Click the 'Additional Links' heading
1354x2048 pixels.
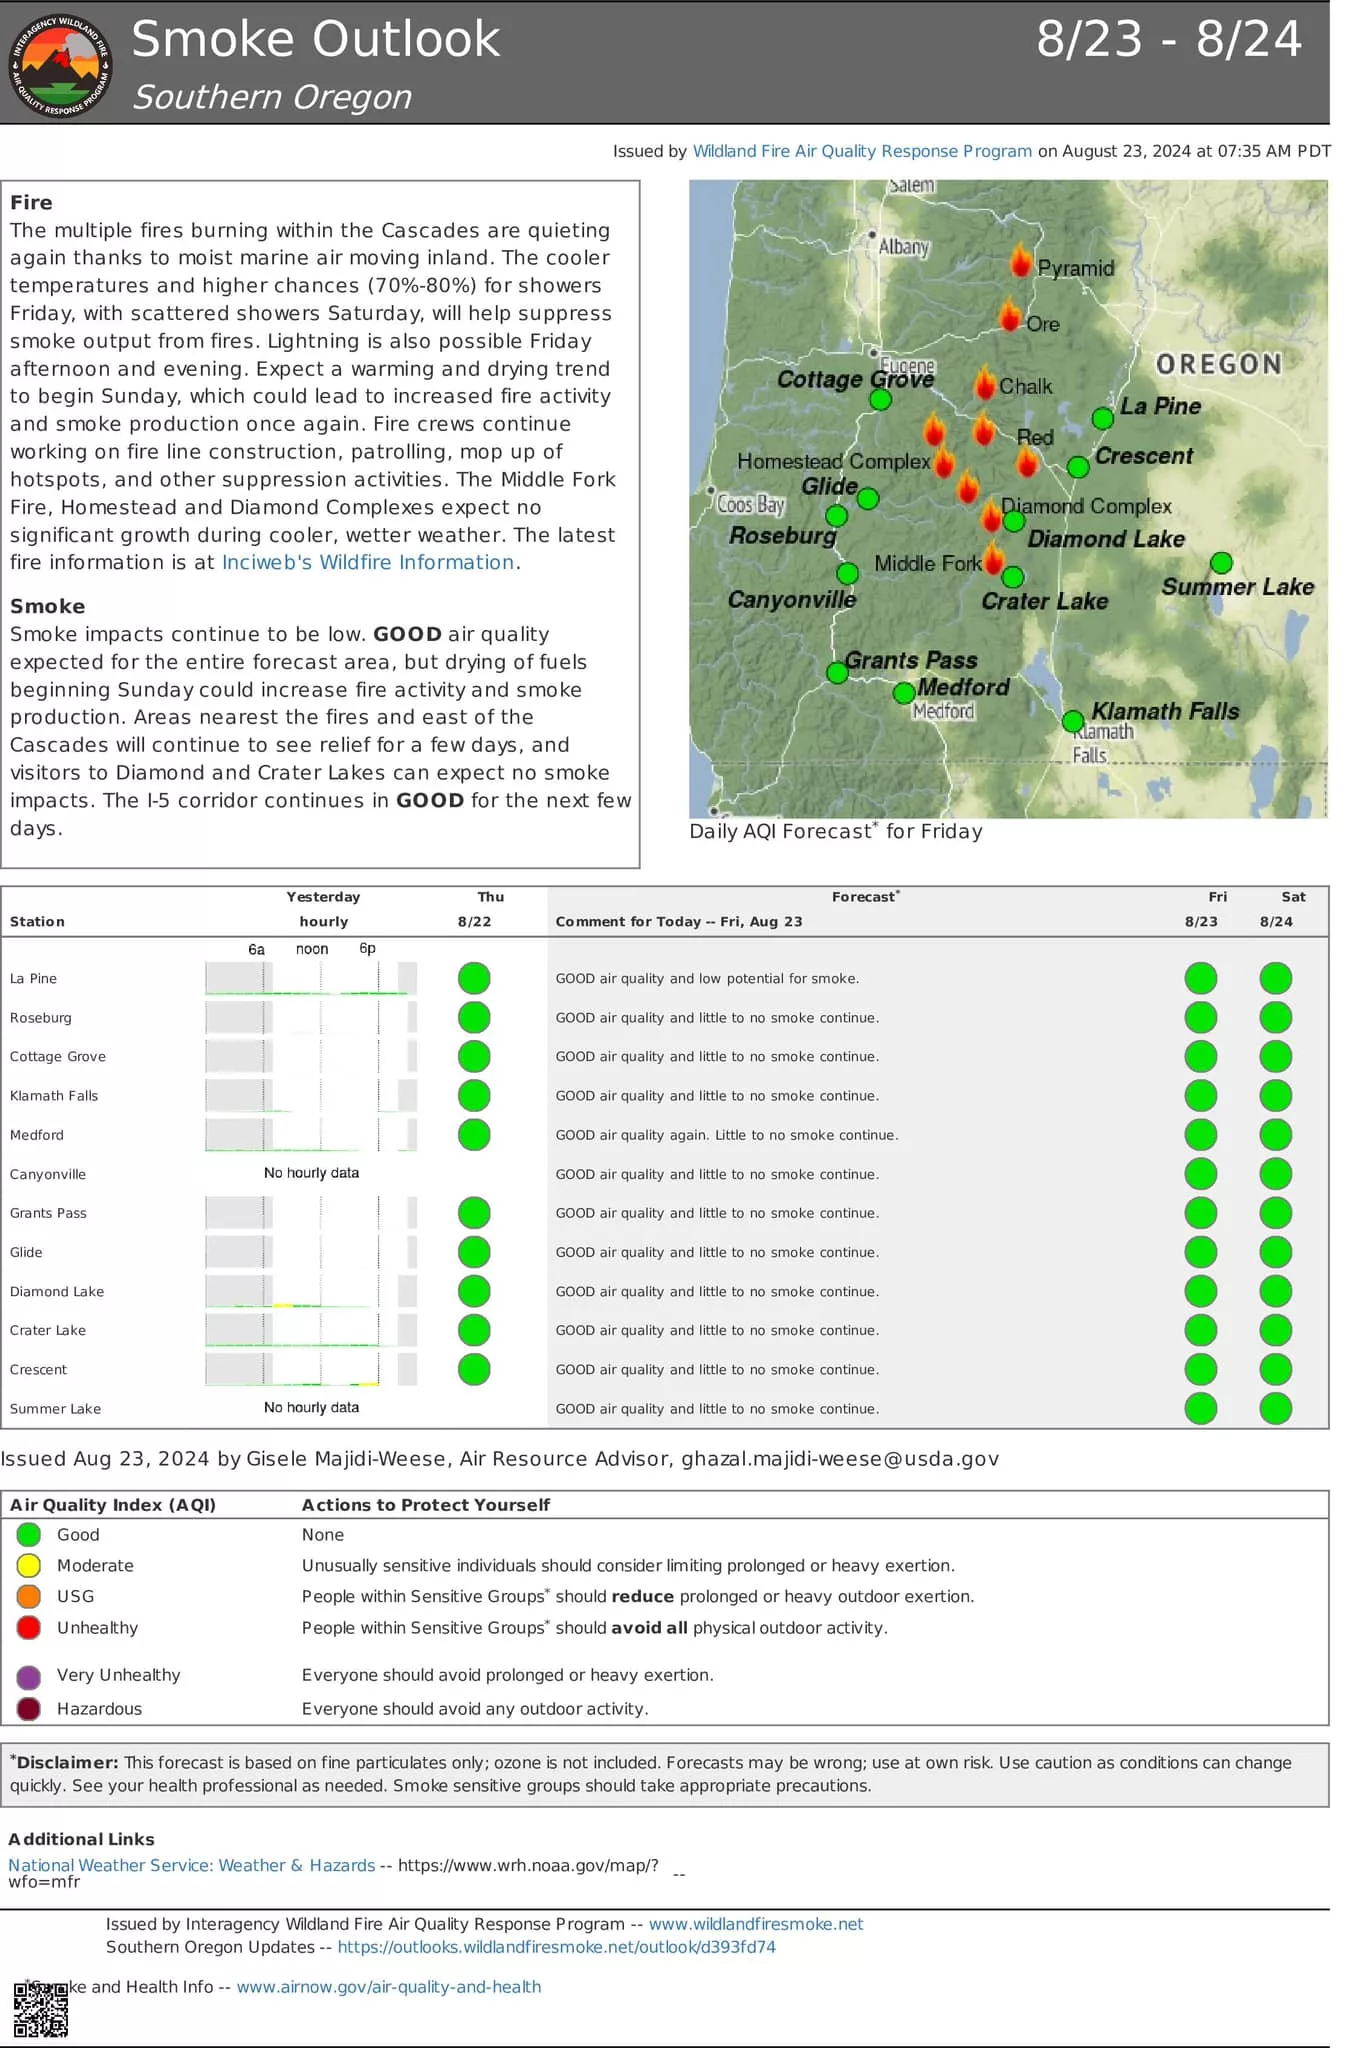(x=81, y=1839)
